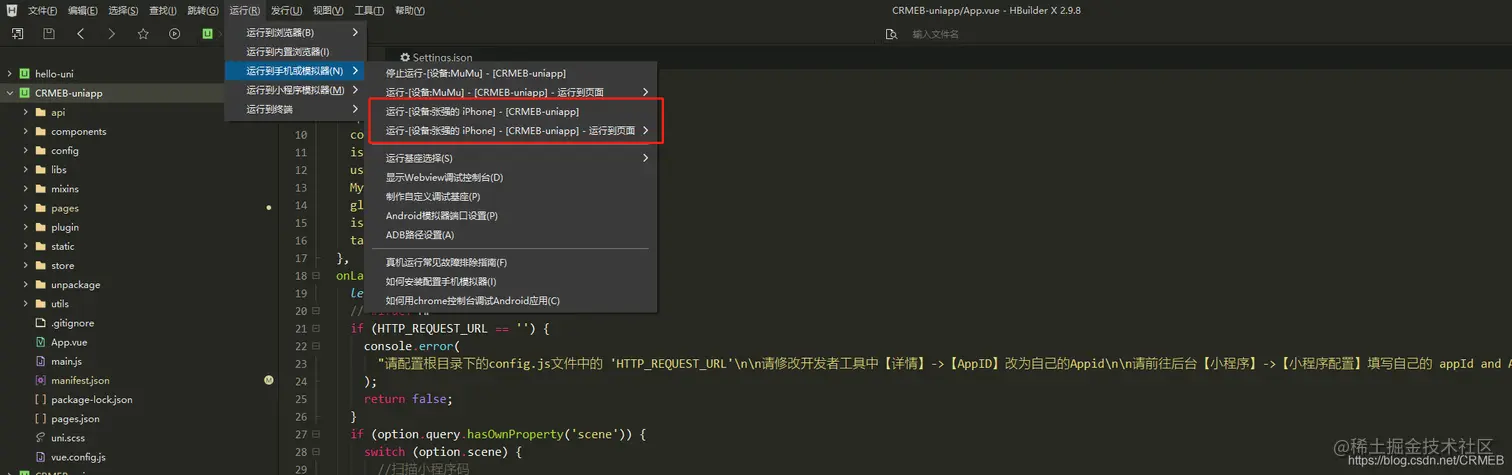1512x475 pixels.
Task: Click the new file toolbar icon
Action: tap(17, 33)
